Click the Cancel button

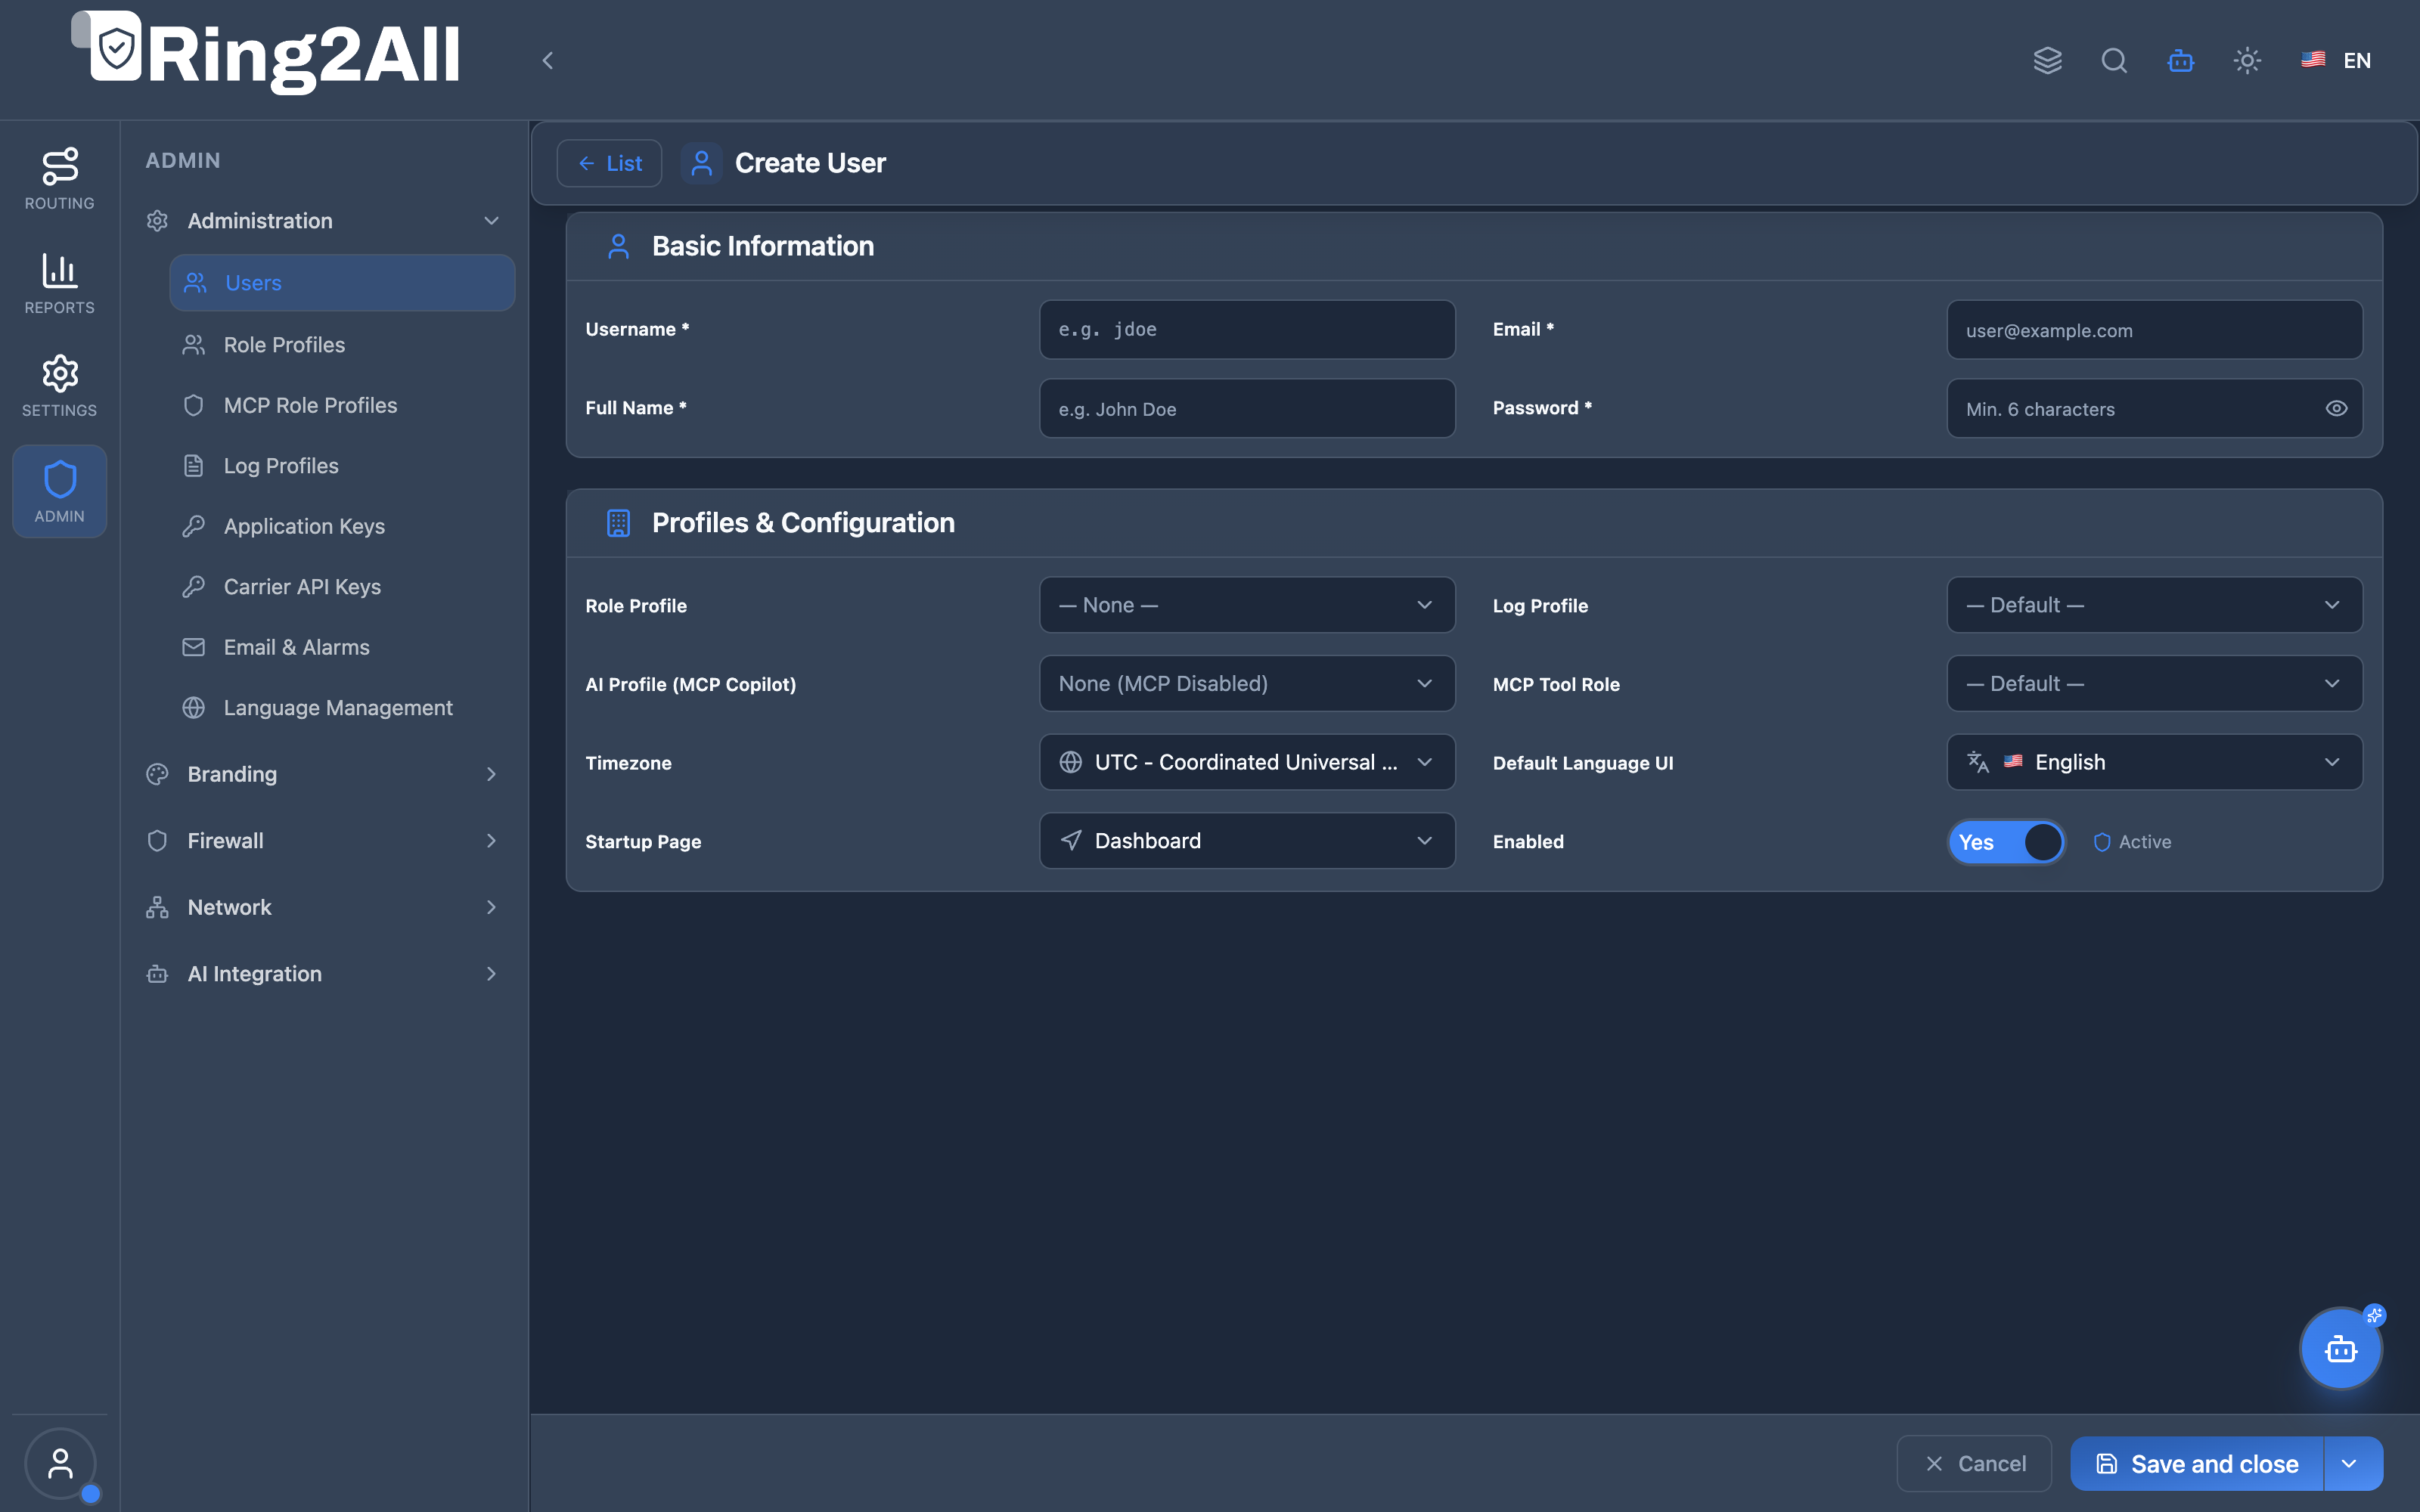tap(1974, 1464)
